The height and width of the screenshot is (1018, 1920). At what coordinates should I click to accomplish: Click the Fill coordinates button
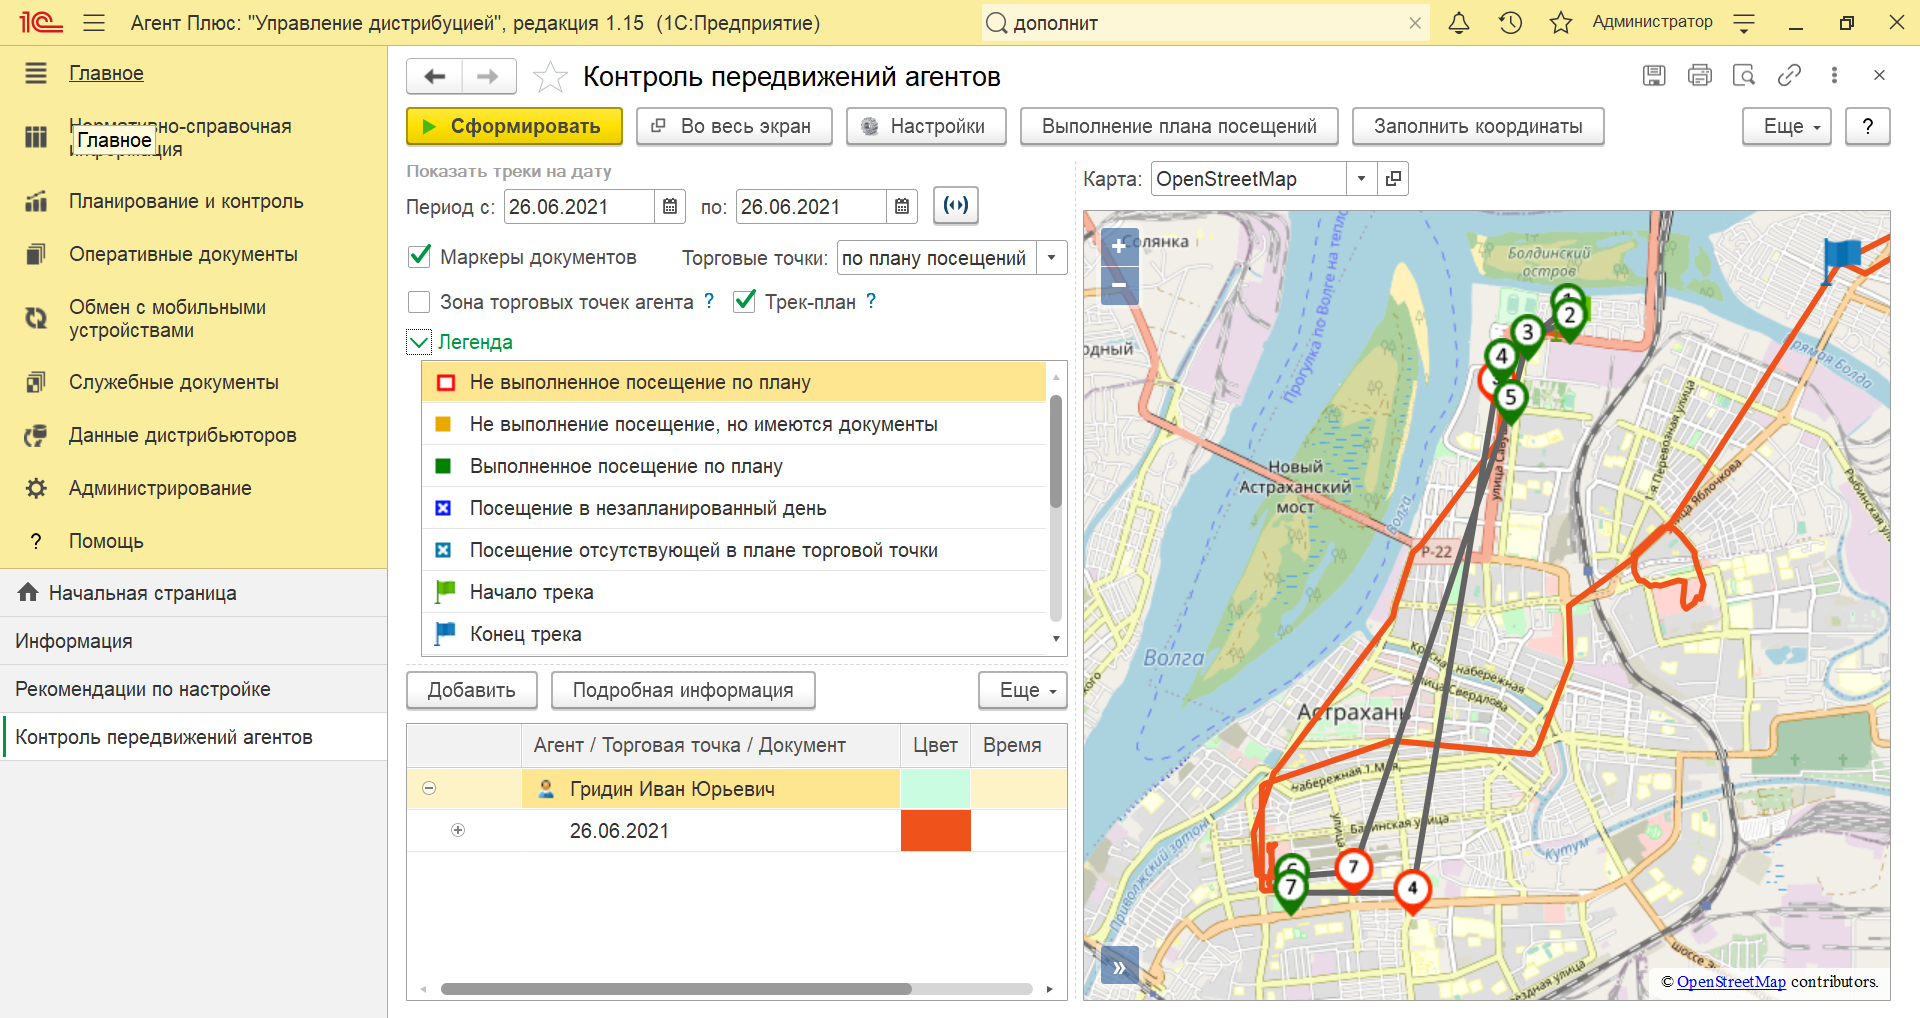coord(1478,126)
